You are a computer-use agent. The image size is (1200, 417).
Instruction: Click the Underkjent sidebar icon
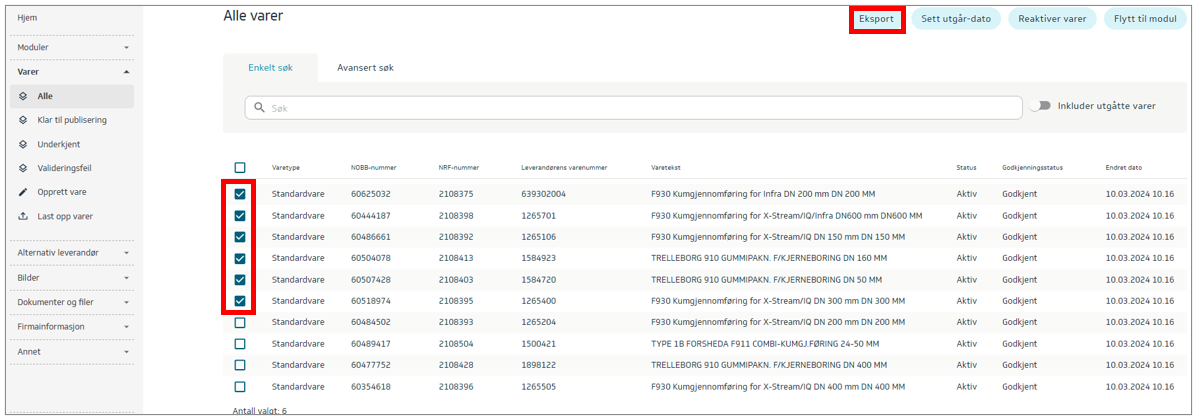(24, 144)
